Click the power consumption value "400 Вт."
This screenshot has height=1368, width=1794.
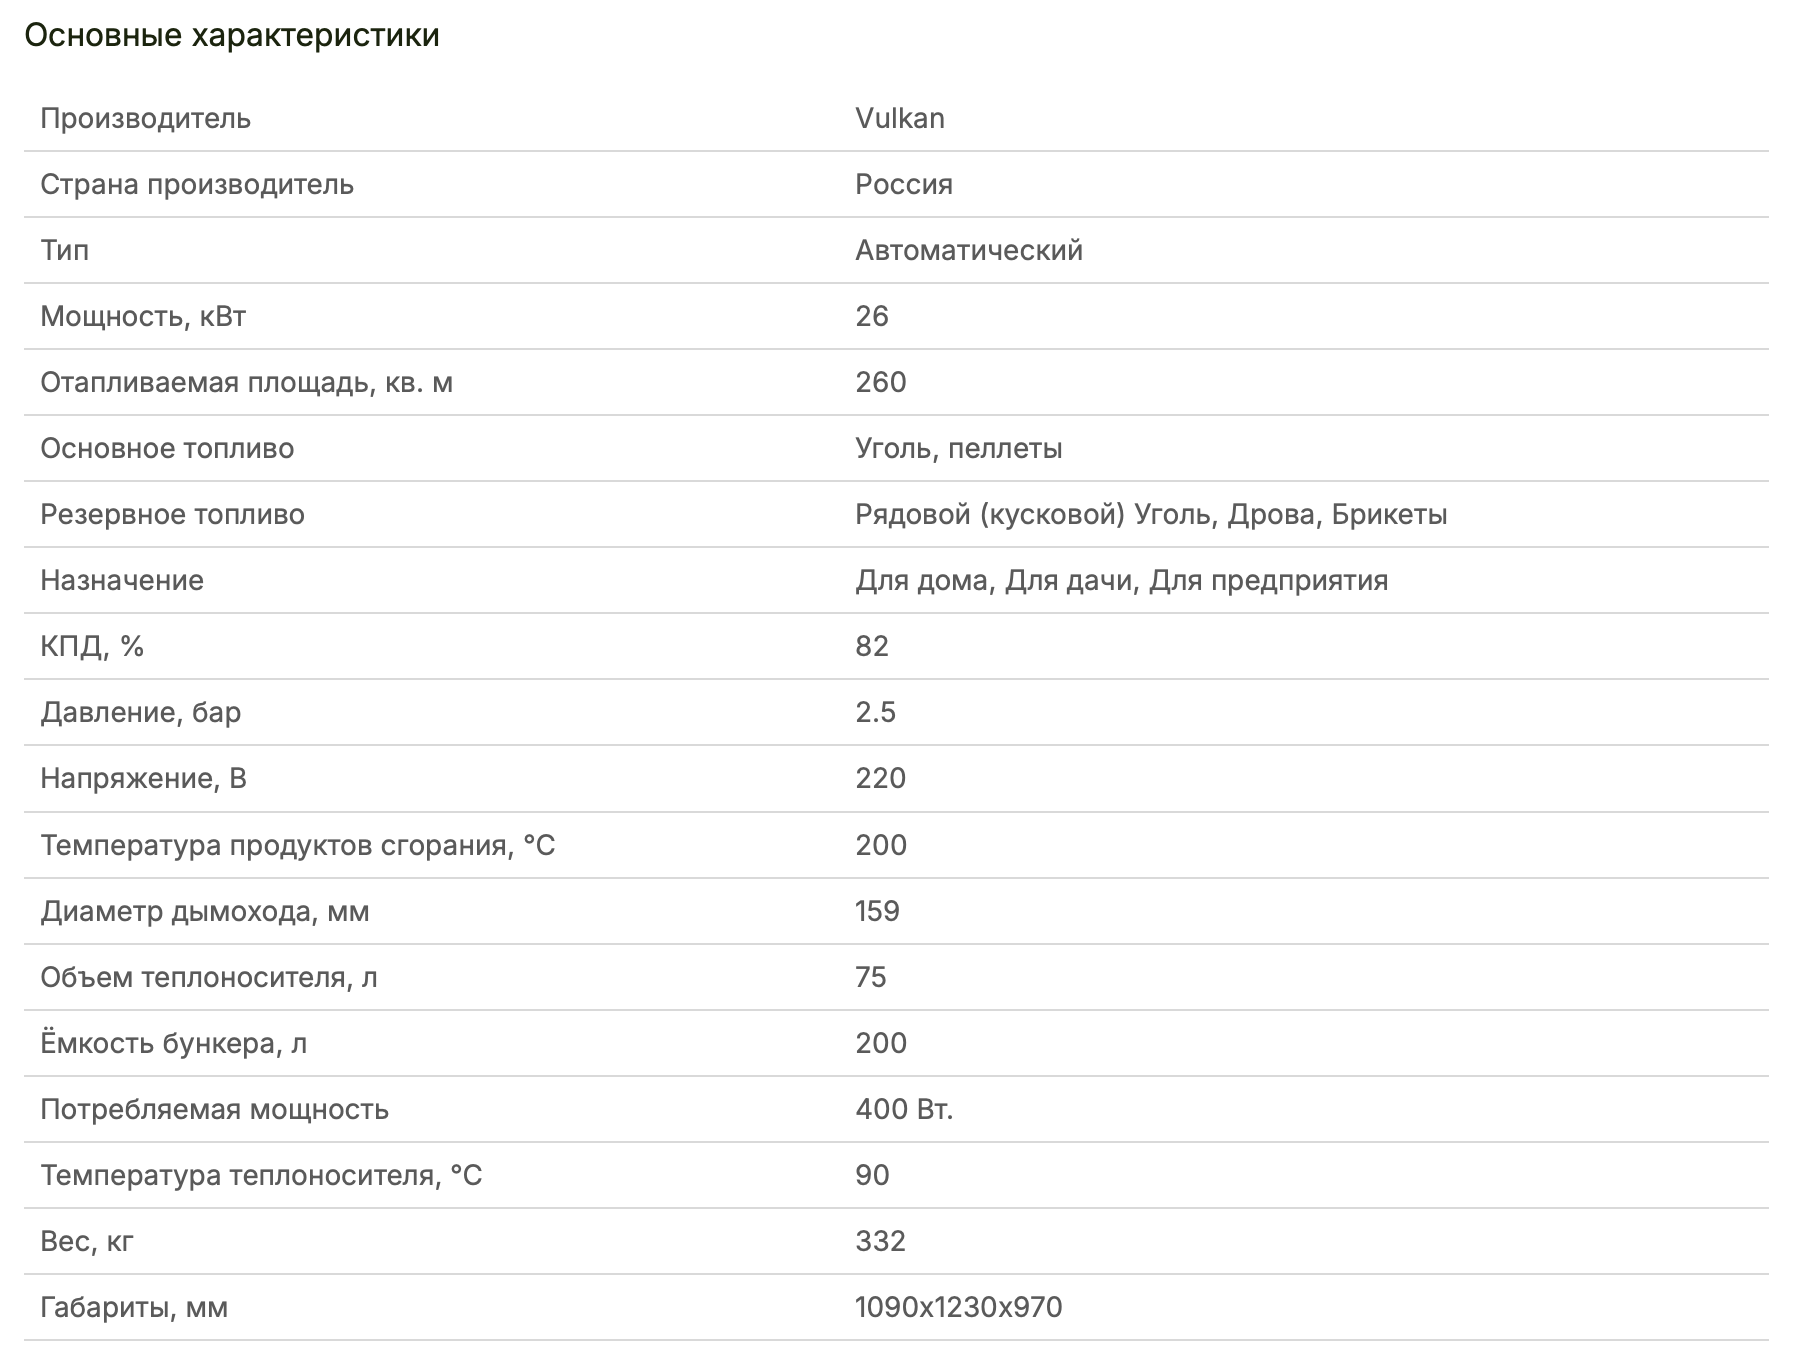click(x=904, y=1109)
